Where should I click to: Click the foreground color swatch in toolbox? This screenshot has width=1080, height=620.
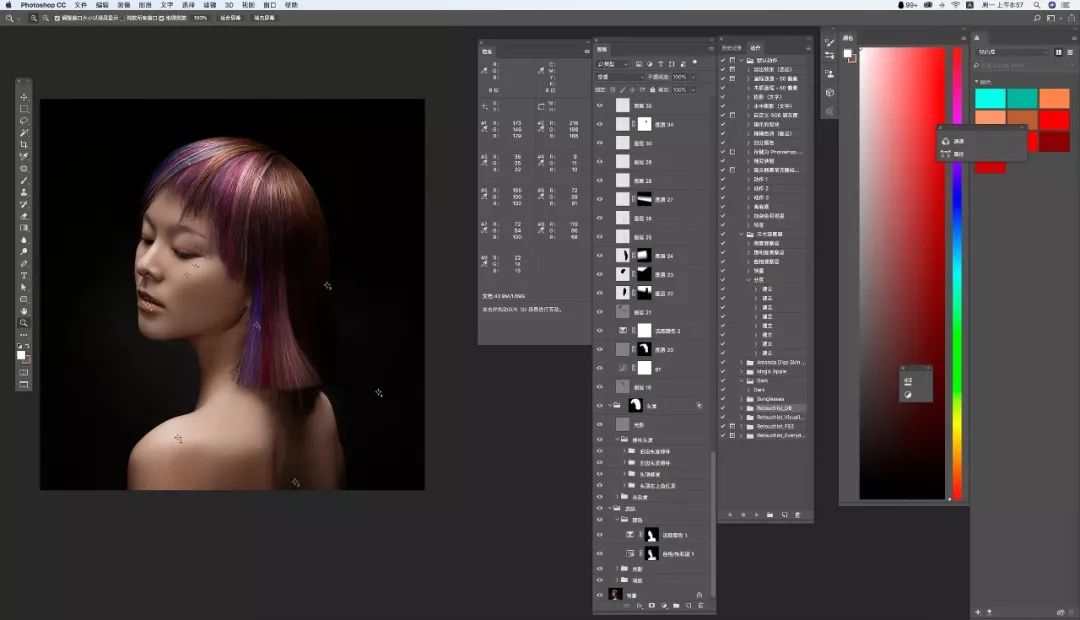[x=21, y=355]
